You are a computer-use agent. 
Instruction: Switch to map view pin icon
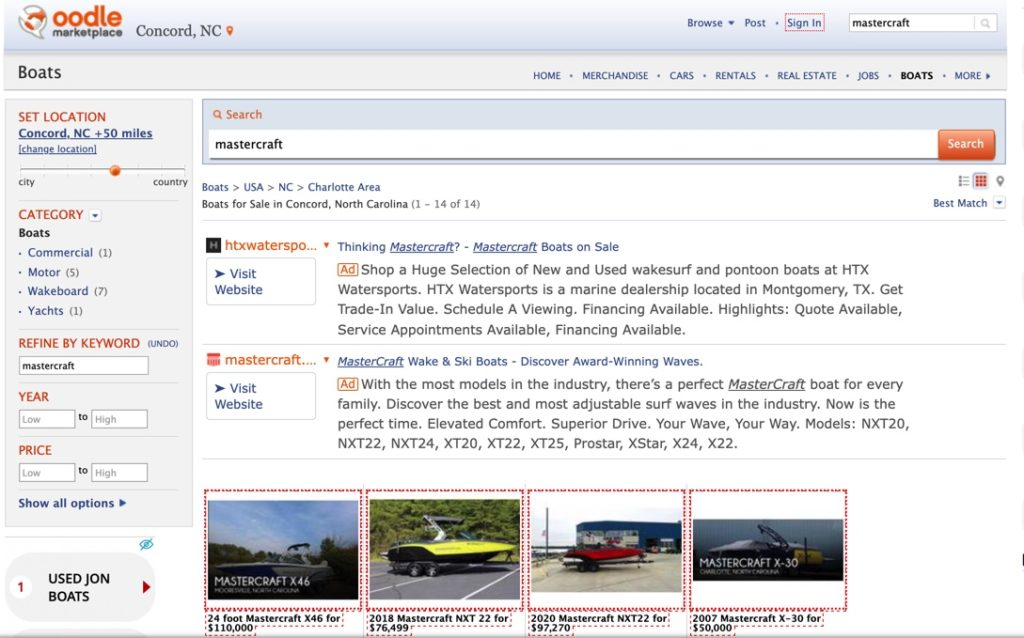click(999, 181)
